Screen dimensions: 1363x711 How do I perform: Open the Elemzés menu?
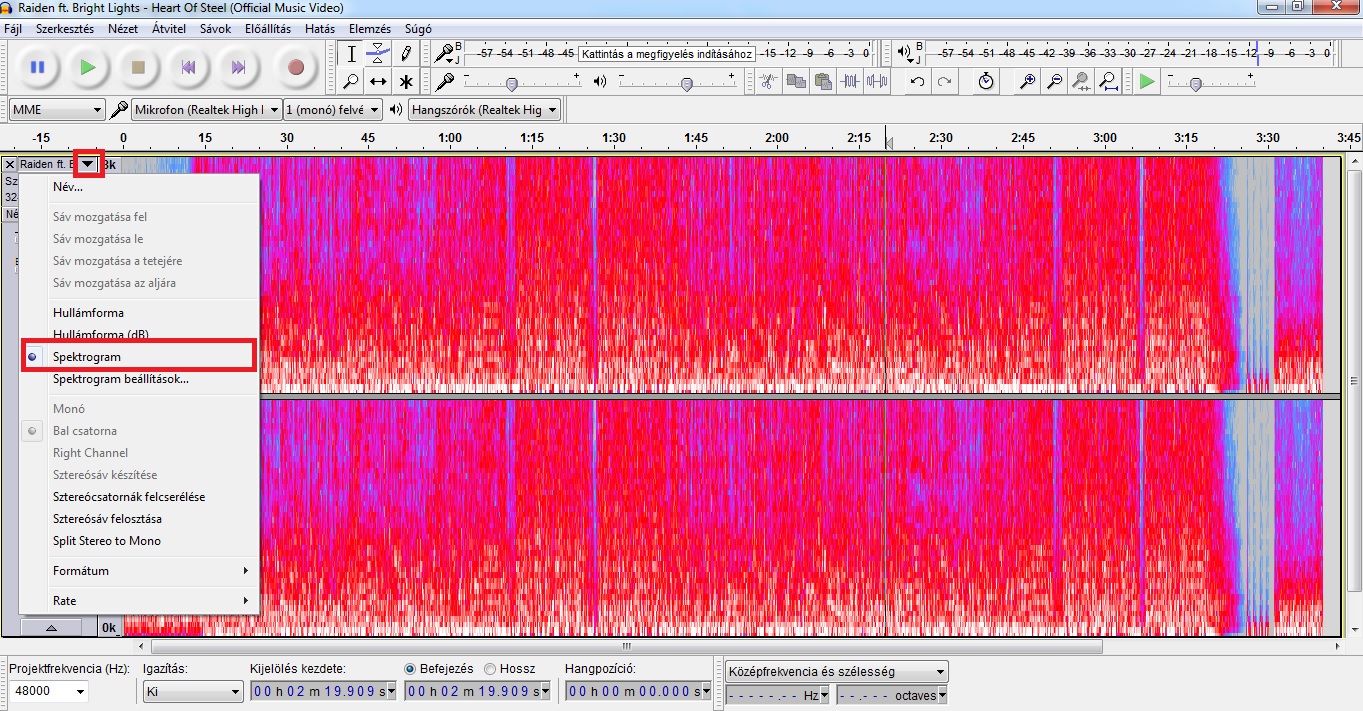(x=369, y=29)
